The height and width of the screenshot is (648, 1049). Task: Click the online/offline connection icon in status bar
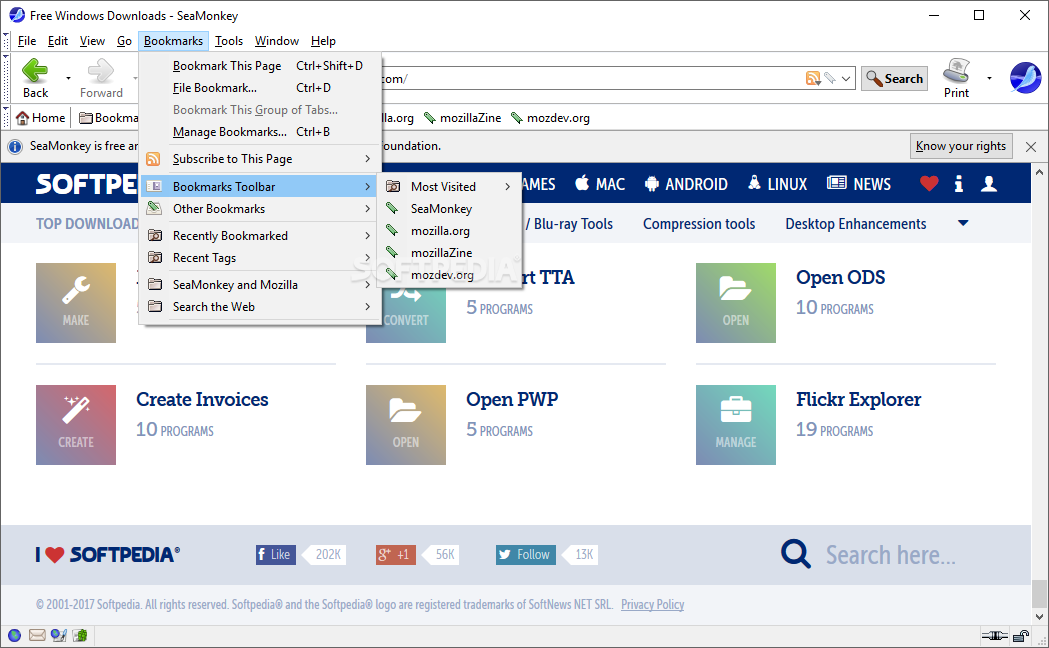[995, 635]
